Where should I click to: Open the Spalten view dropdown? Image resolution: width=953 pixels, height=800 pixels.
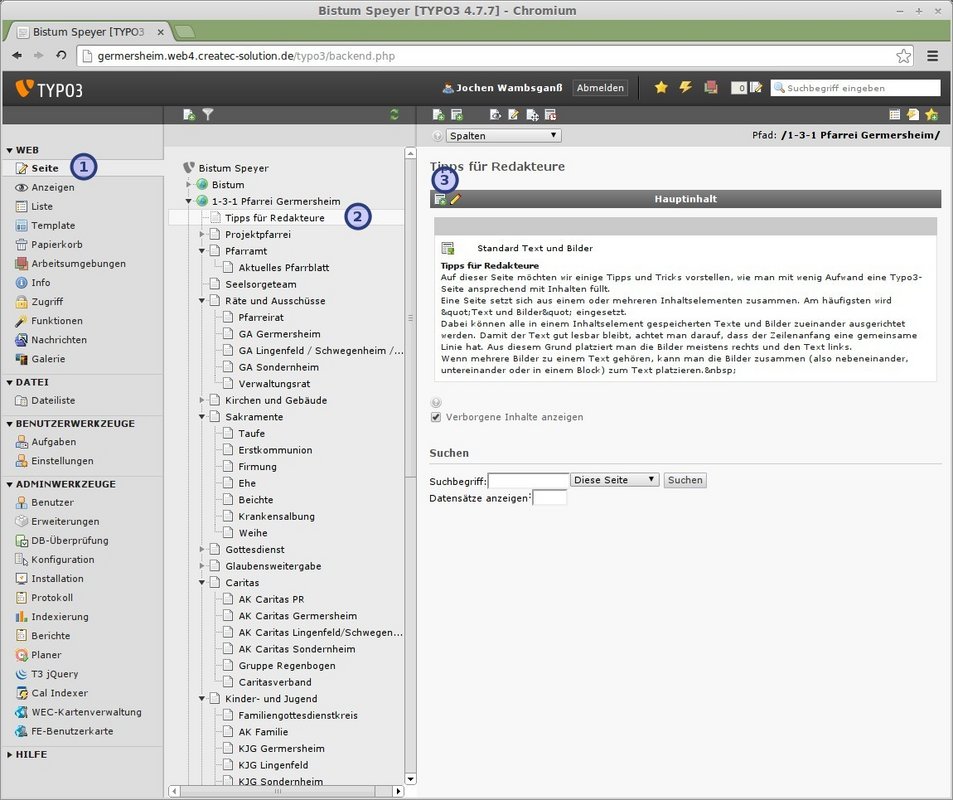(503, 135)
